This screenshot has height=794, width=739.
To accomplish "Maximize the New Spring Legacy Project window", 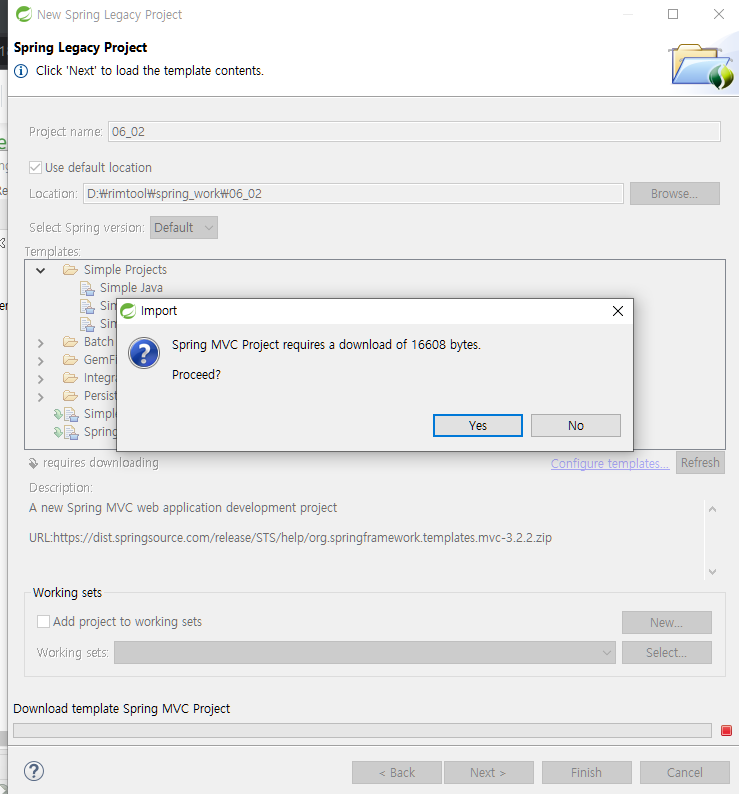I will coord(673,14).
